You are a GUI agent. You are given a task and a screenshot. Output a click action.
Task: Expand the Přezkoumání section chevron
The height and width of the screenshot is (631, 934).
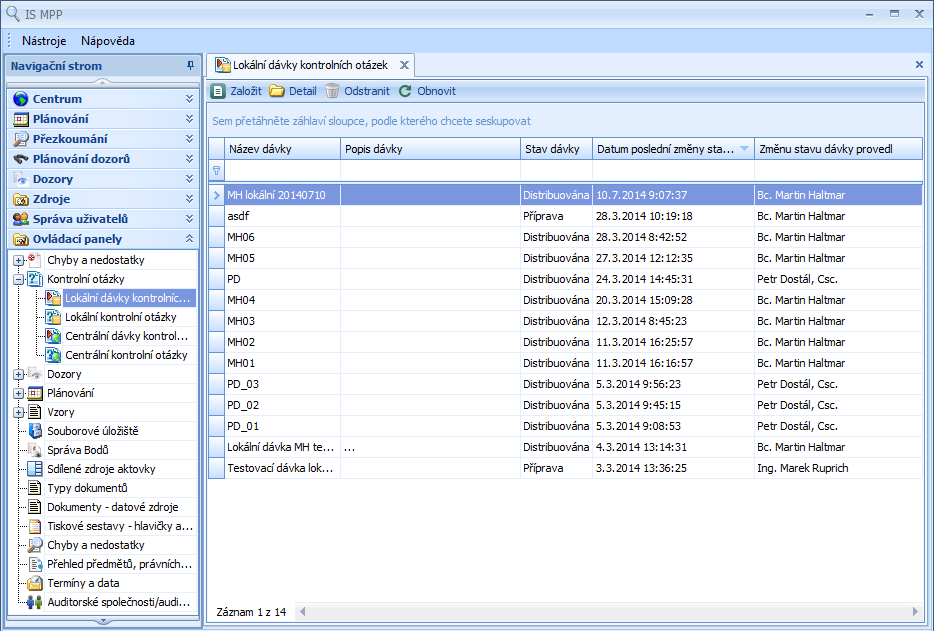(x=189, y=139)
